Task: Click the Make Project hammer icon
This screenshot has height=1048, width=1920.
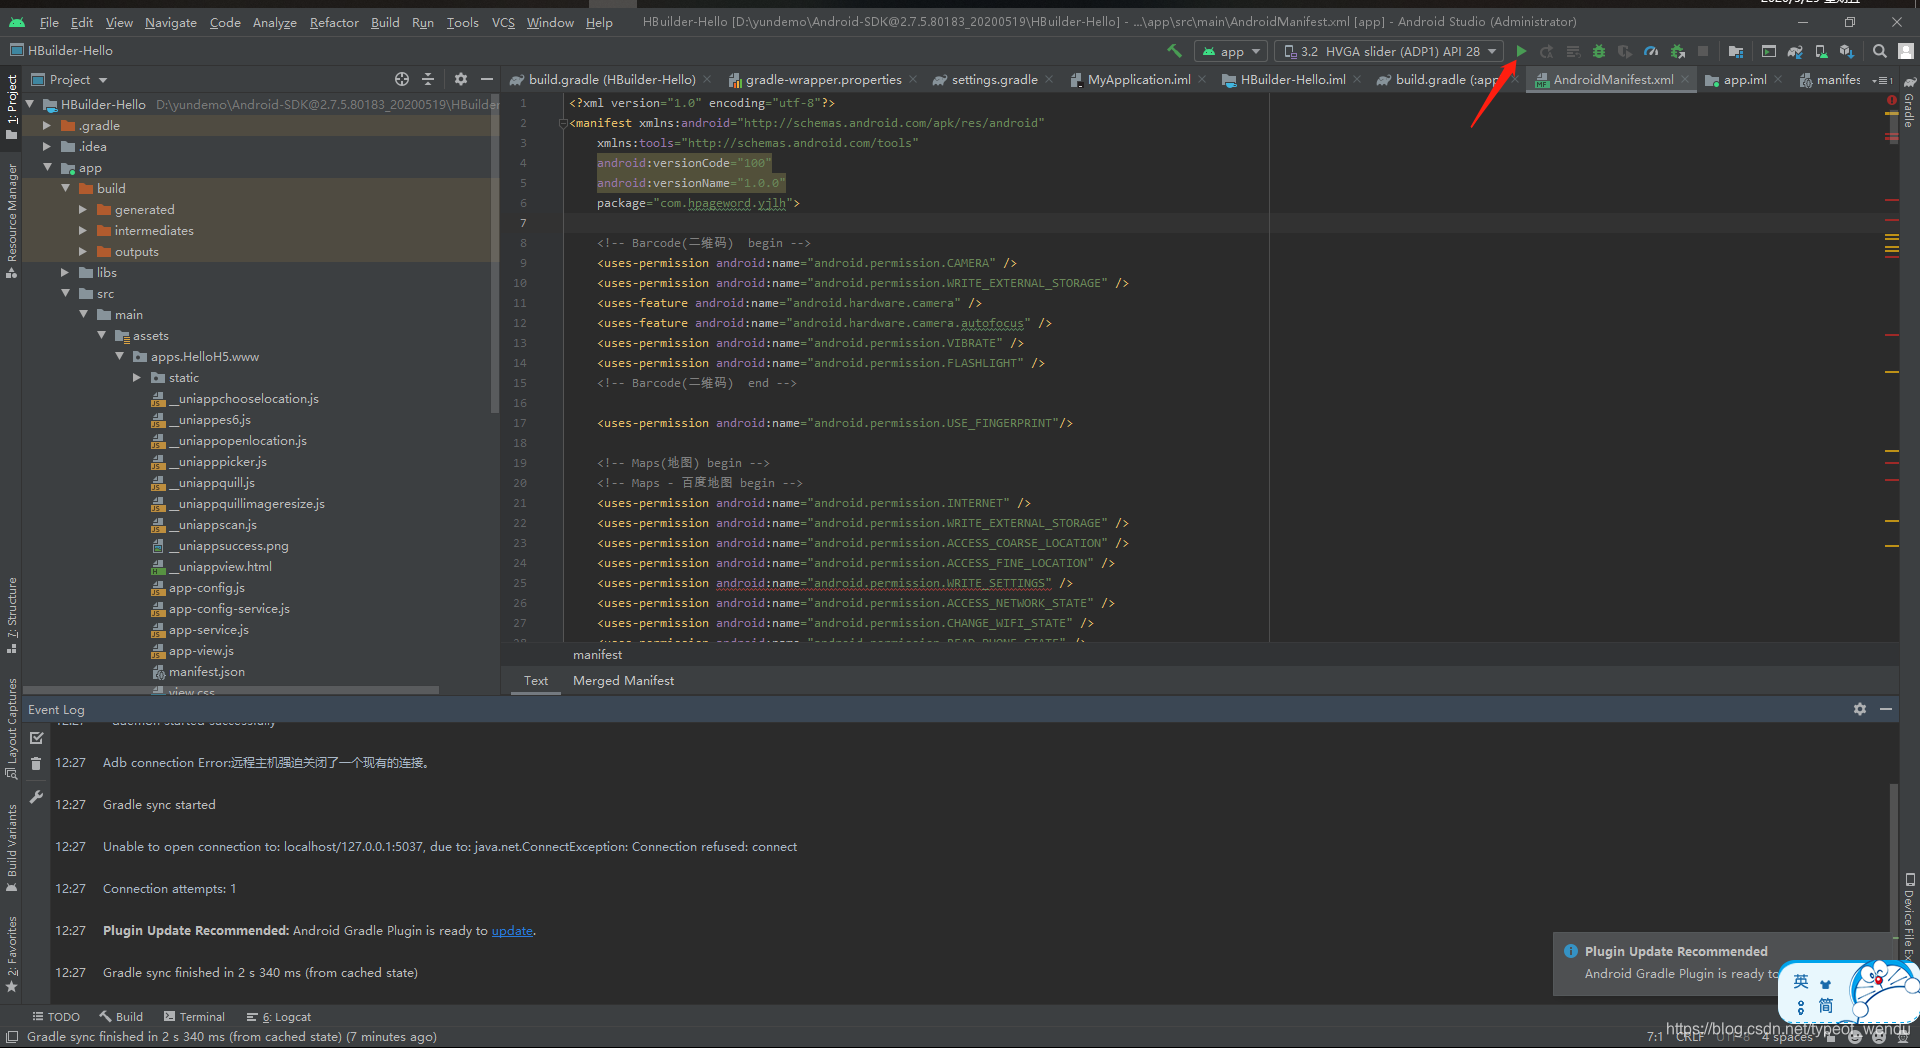Action: 1174,51
